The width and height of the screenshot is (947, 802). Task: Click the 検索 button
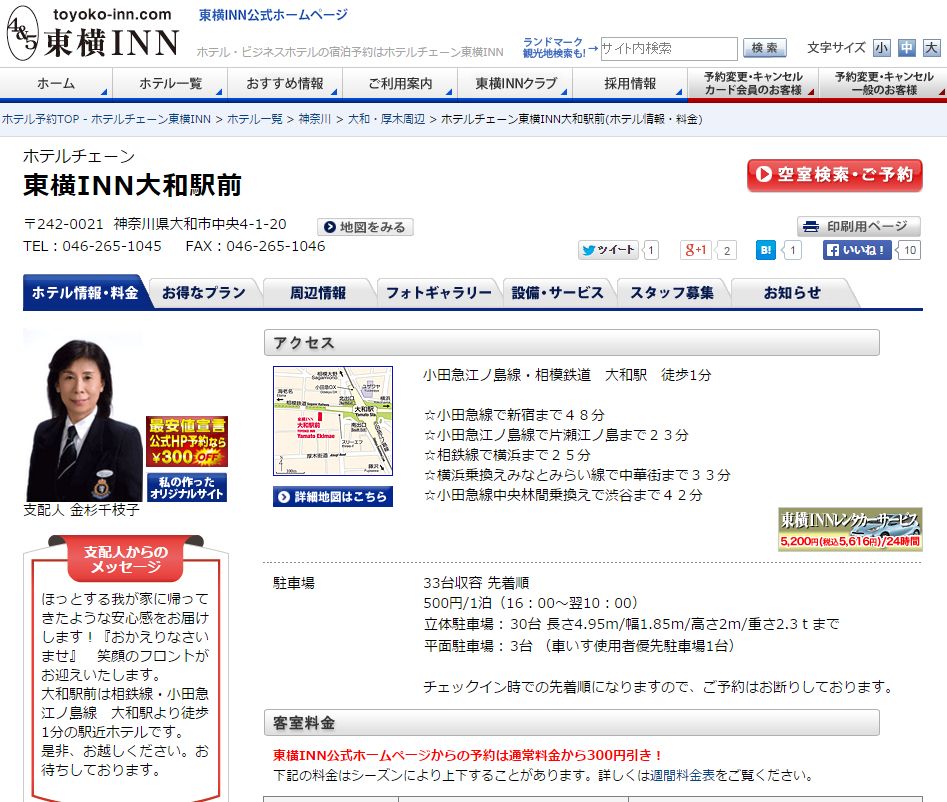(765, 48)
